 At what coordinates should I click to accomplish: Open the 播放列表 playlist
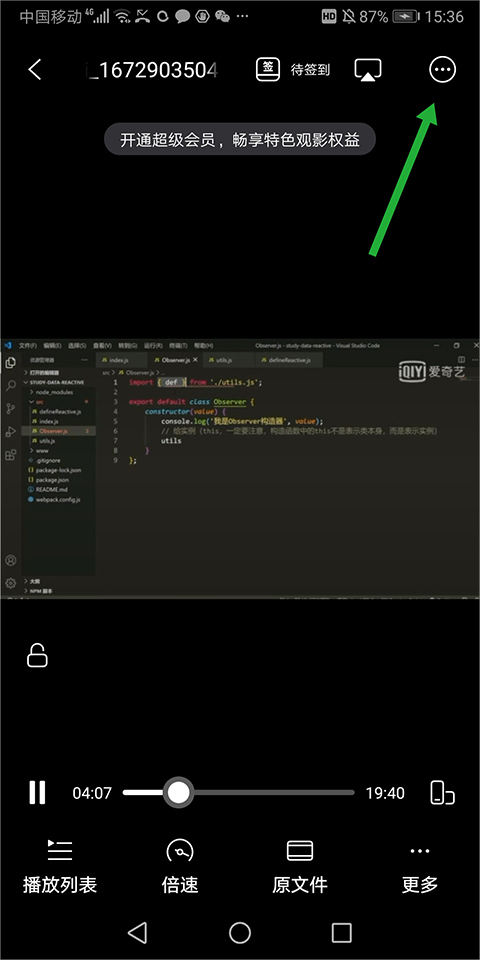point(60,867)
